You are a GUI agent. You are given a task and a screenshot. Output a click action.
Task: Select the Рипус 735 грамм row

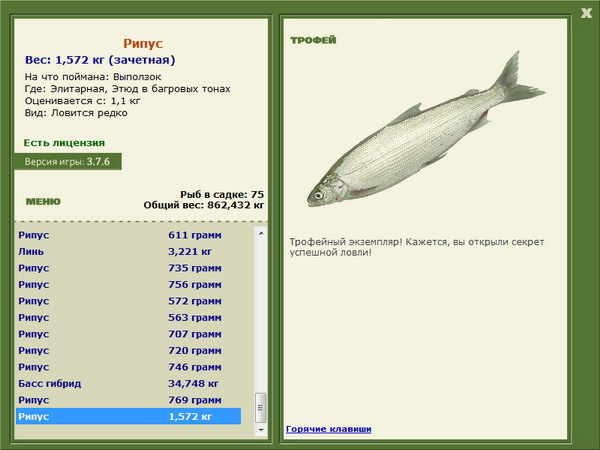tap(129, 268)
